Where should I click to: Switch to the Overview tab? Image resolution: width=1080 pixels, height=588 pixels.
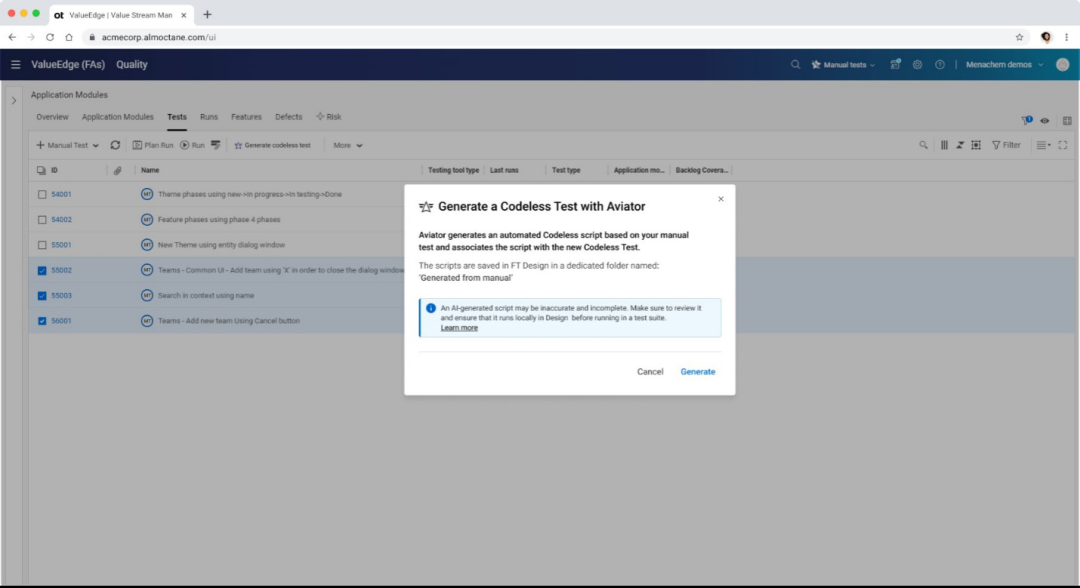(x=52, y=117)
